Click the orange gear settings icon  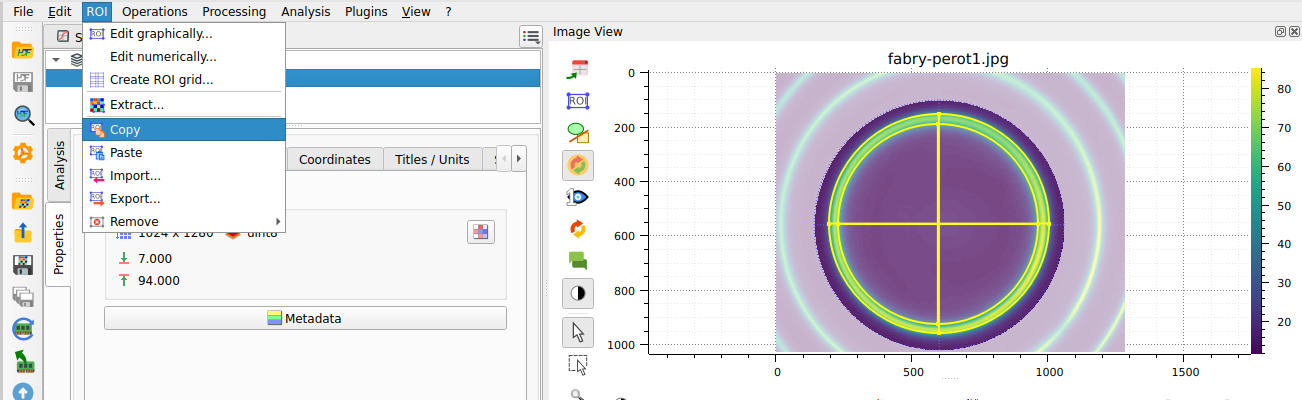(23, 153)
